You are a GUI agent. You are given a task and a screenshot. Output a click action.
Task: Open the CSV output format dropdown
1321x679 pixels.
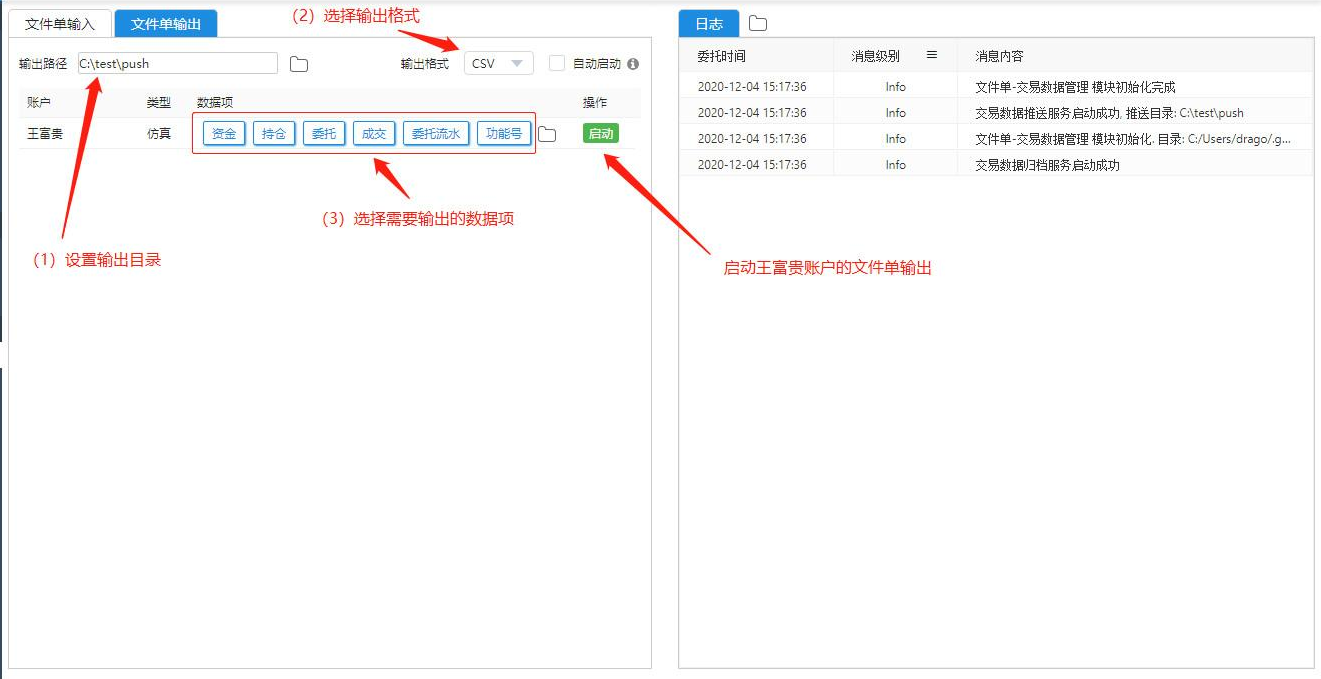tap(498, 64)
